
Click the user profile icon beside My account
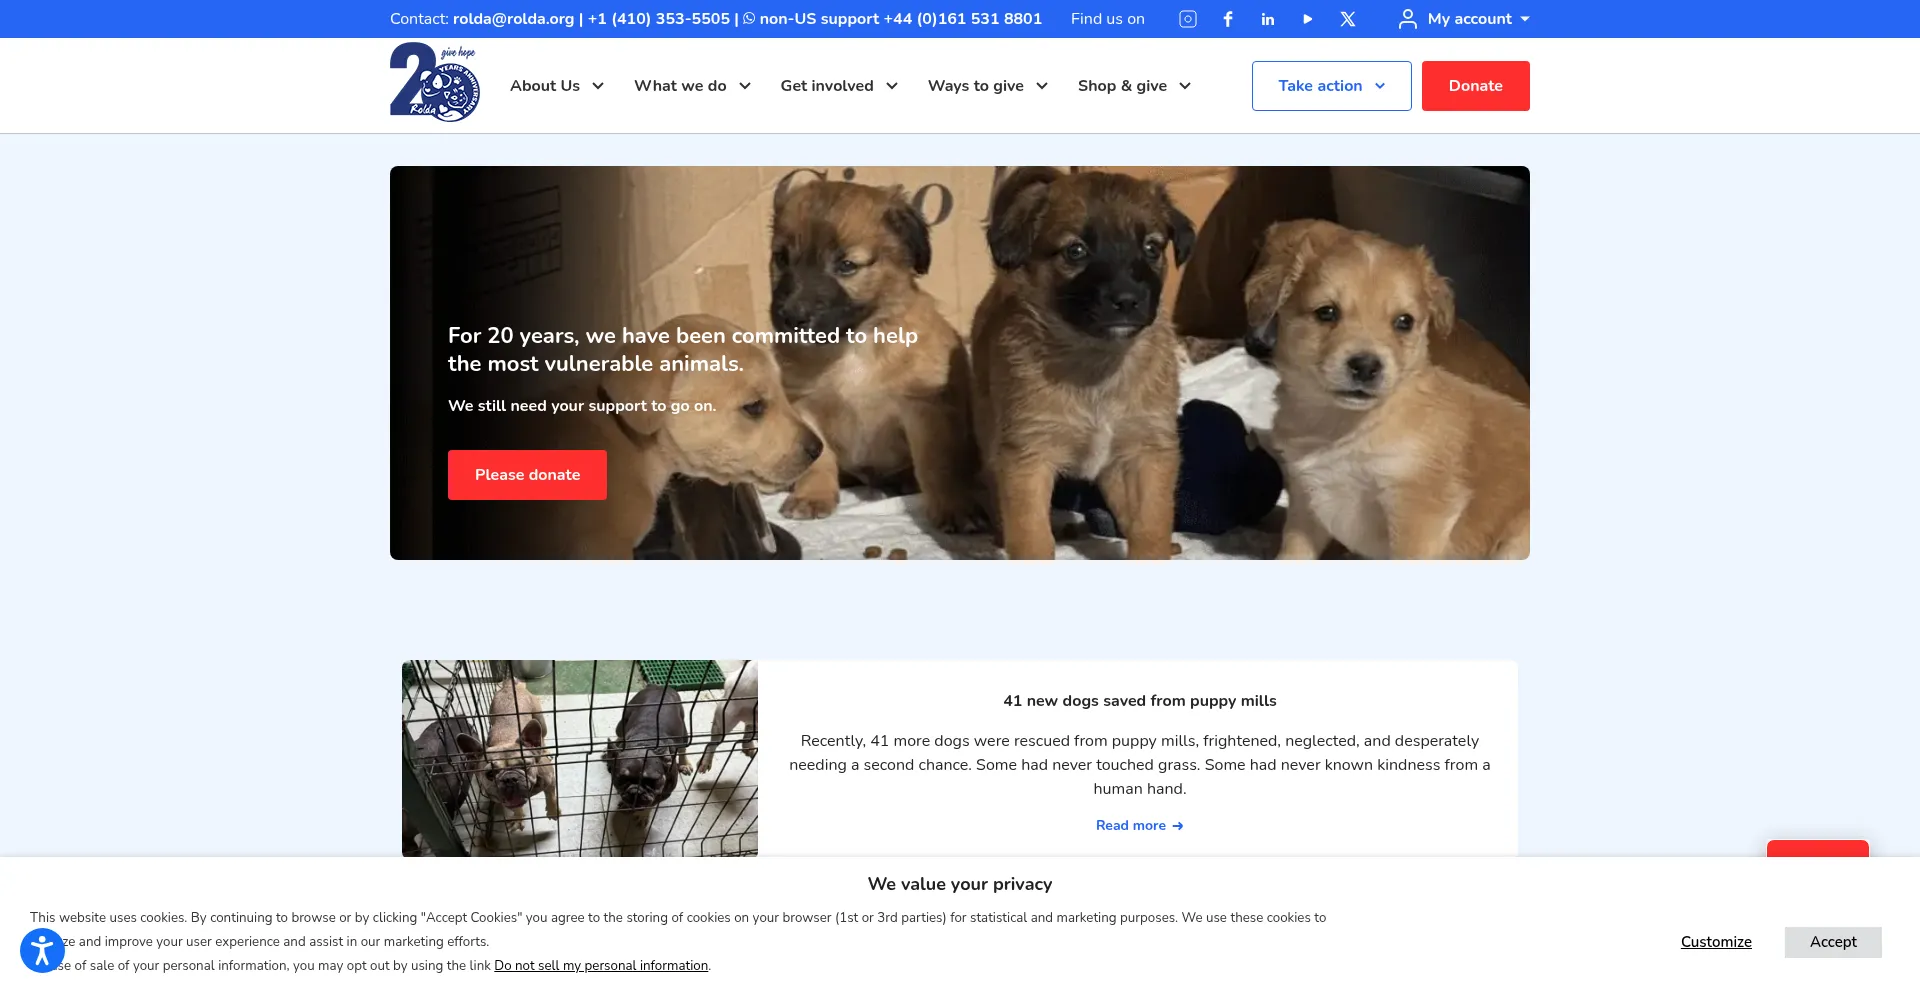(1407, 19)
